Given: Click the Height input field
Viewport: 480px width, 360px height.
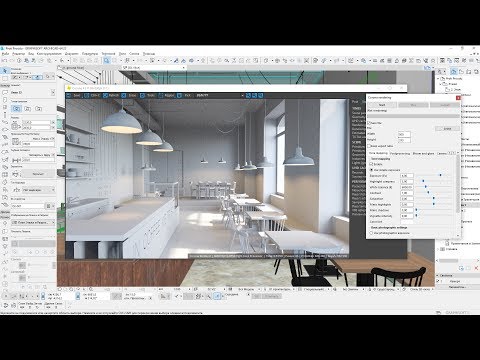Looking at the screenshot, I should [x=404, y=140].
